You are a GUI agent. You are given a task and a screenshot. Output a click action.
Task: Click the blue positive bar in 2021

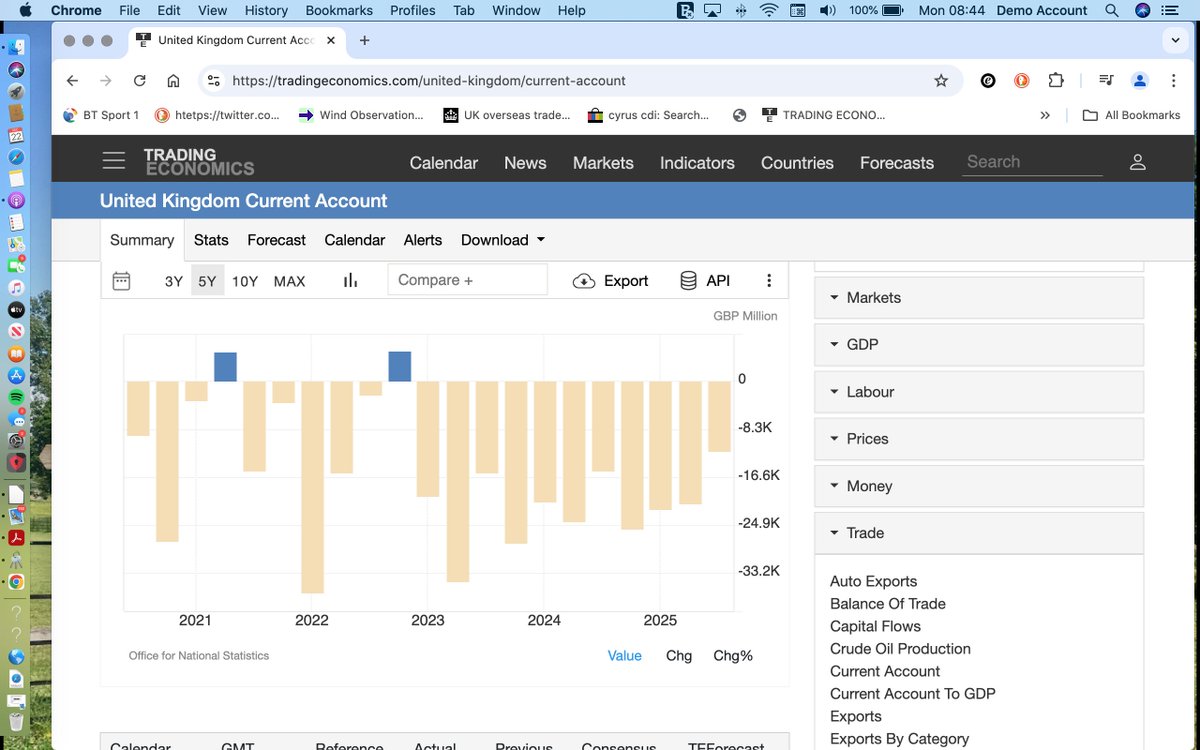coord(226,366)
